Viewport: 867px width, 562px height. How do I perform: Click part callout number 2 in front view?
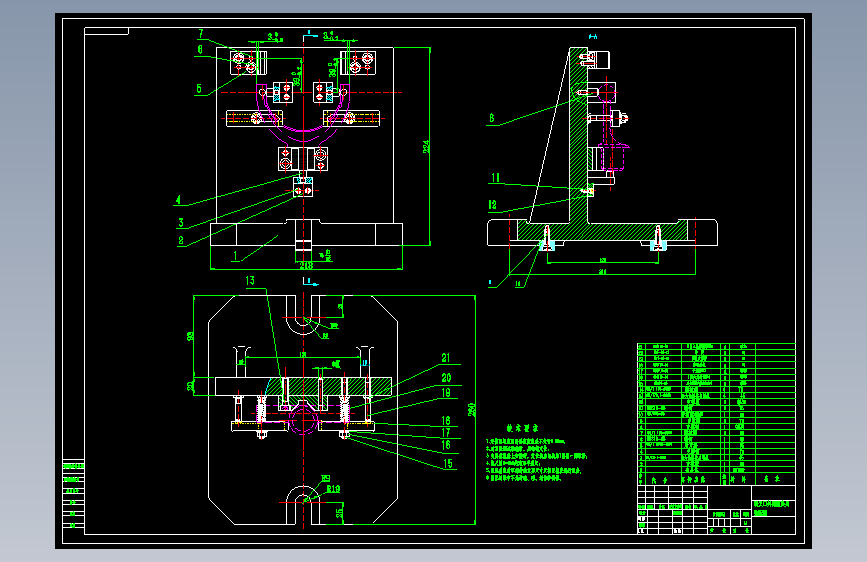coord(181,241)
